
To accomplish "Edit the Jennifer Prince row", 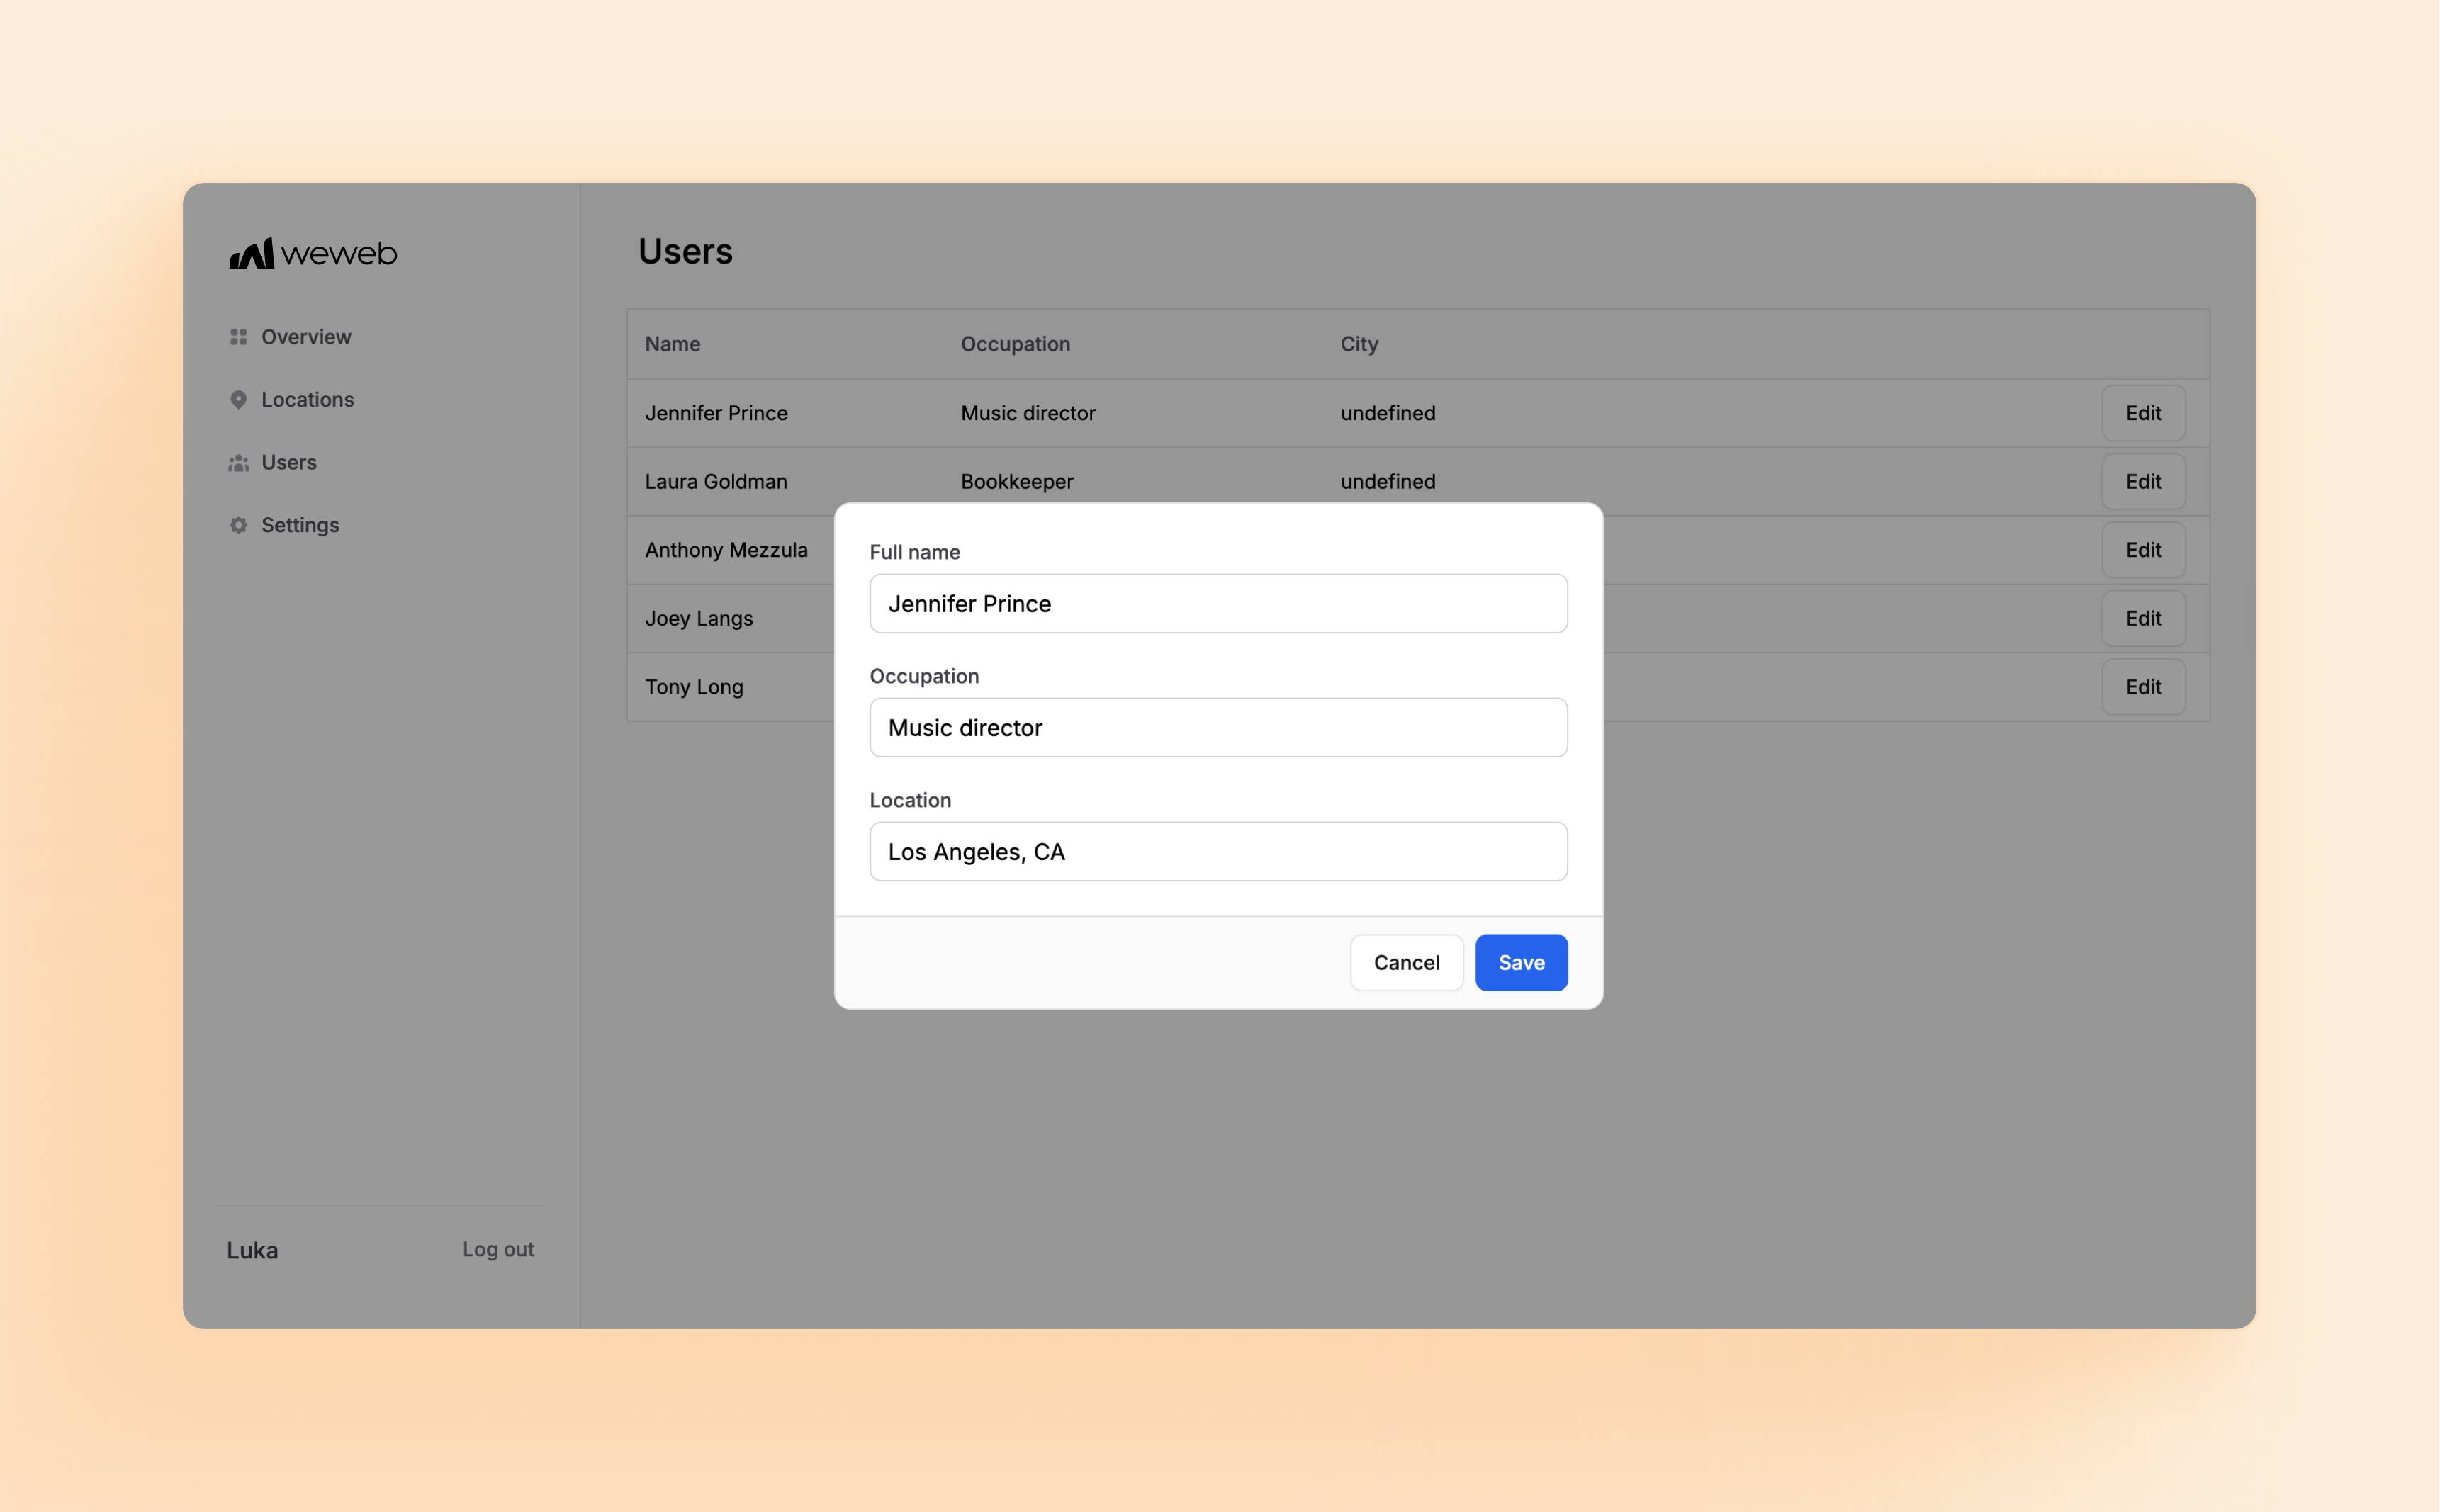I will coord(2142,413).
